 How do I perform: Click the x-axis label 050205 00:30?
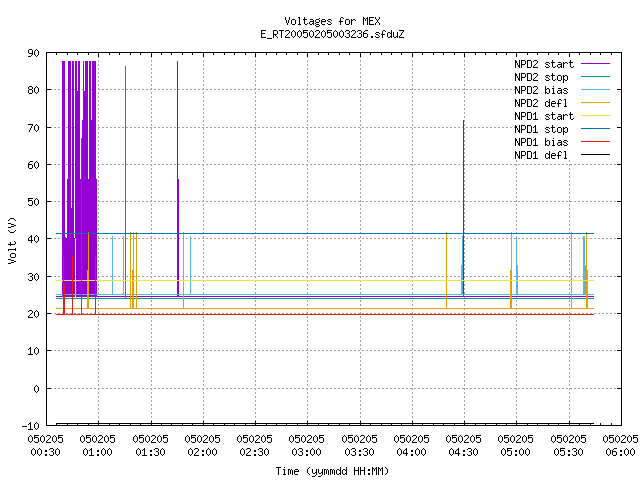46,446
